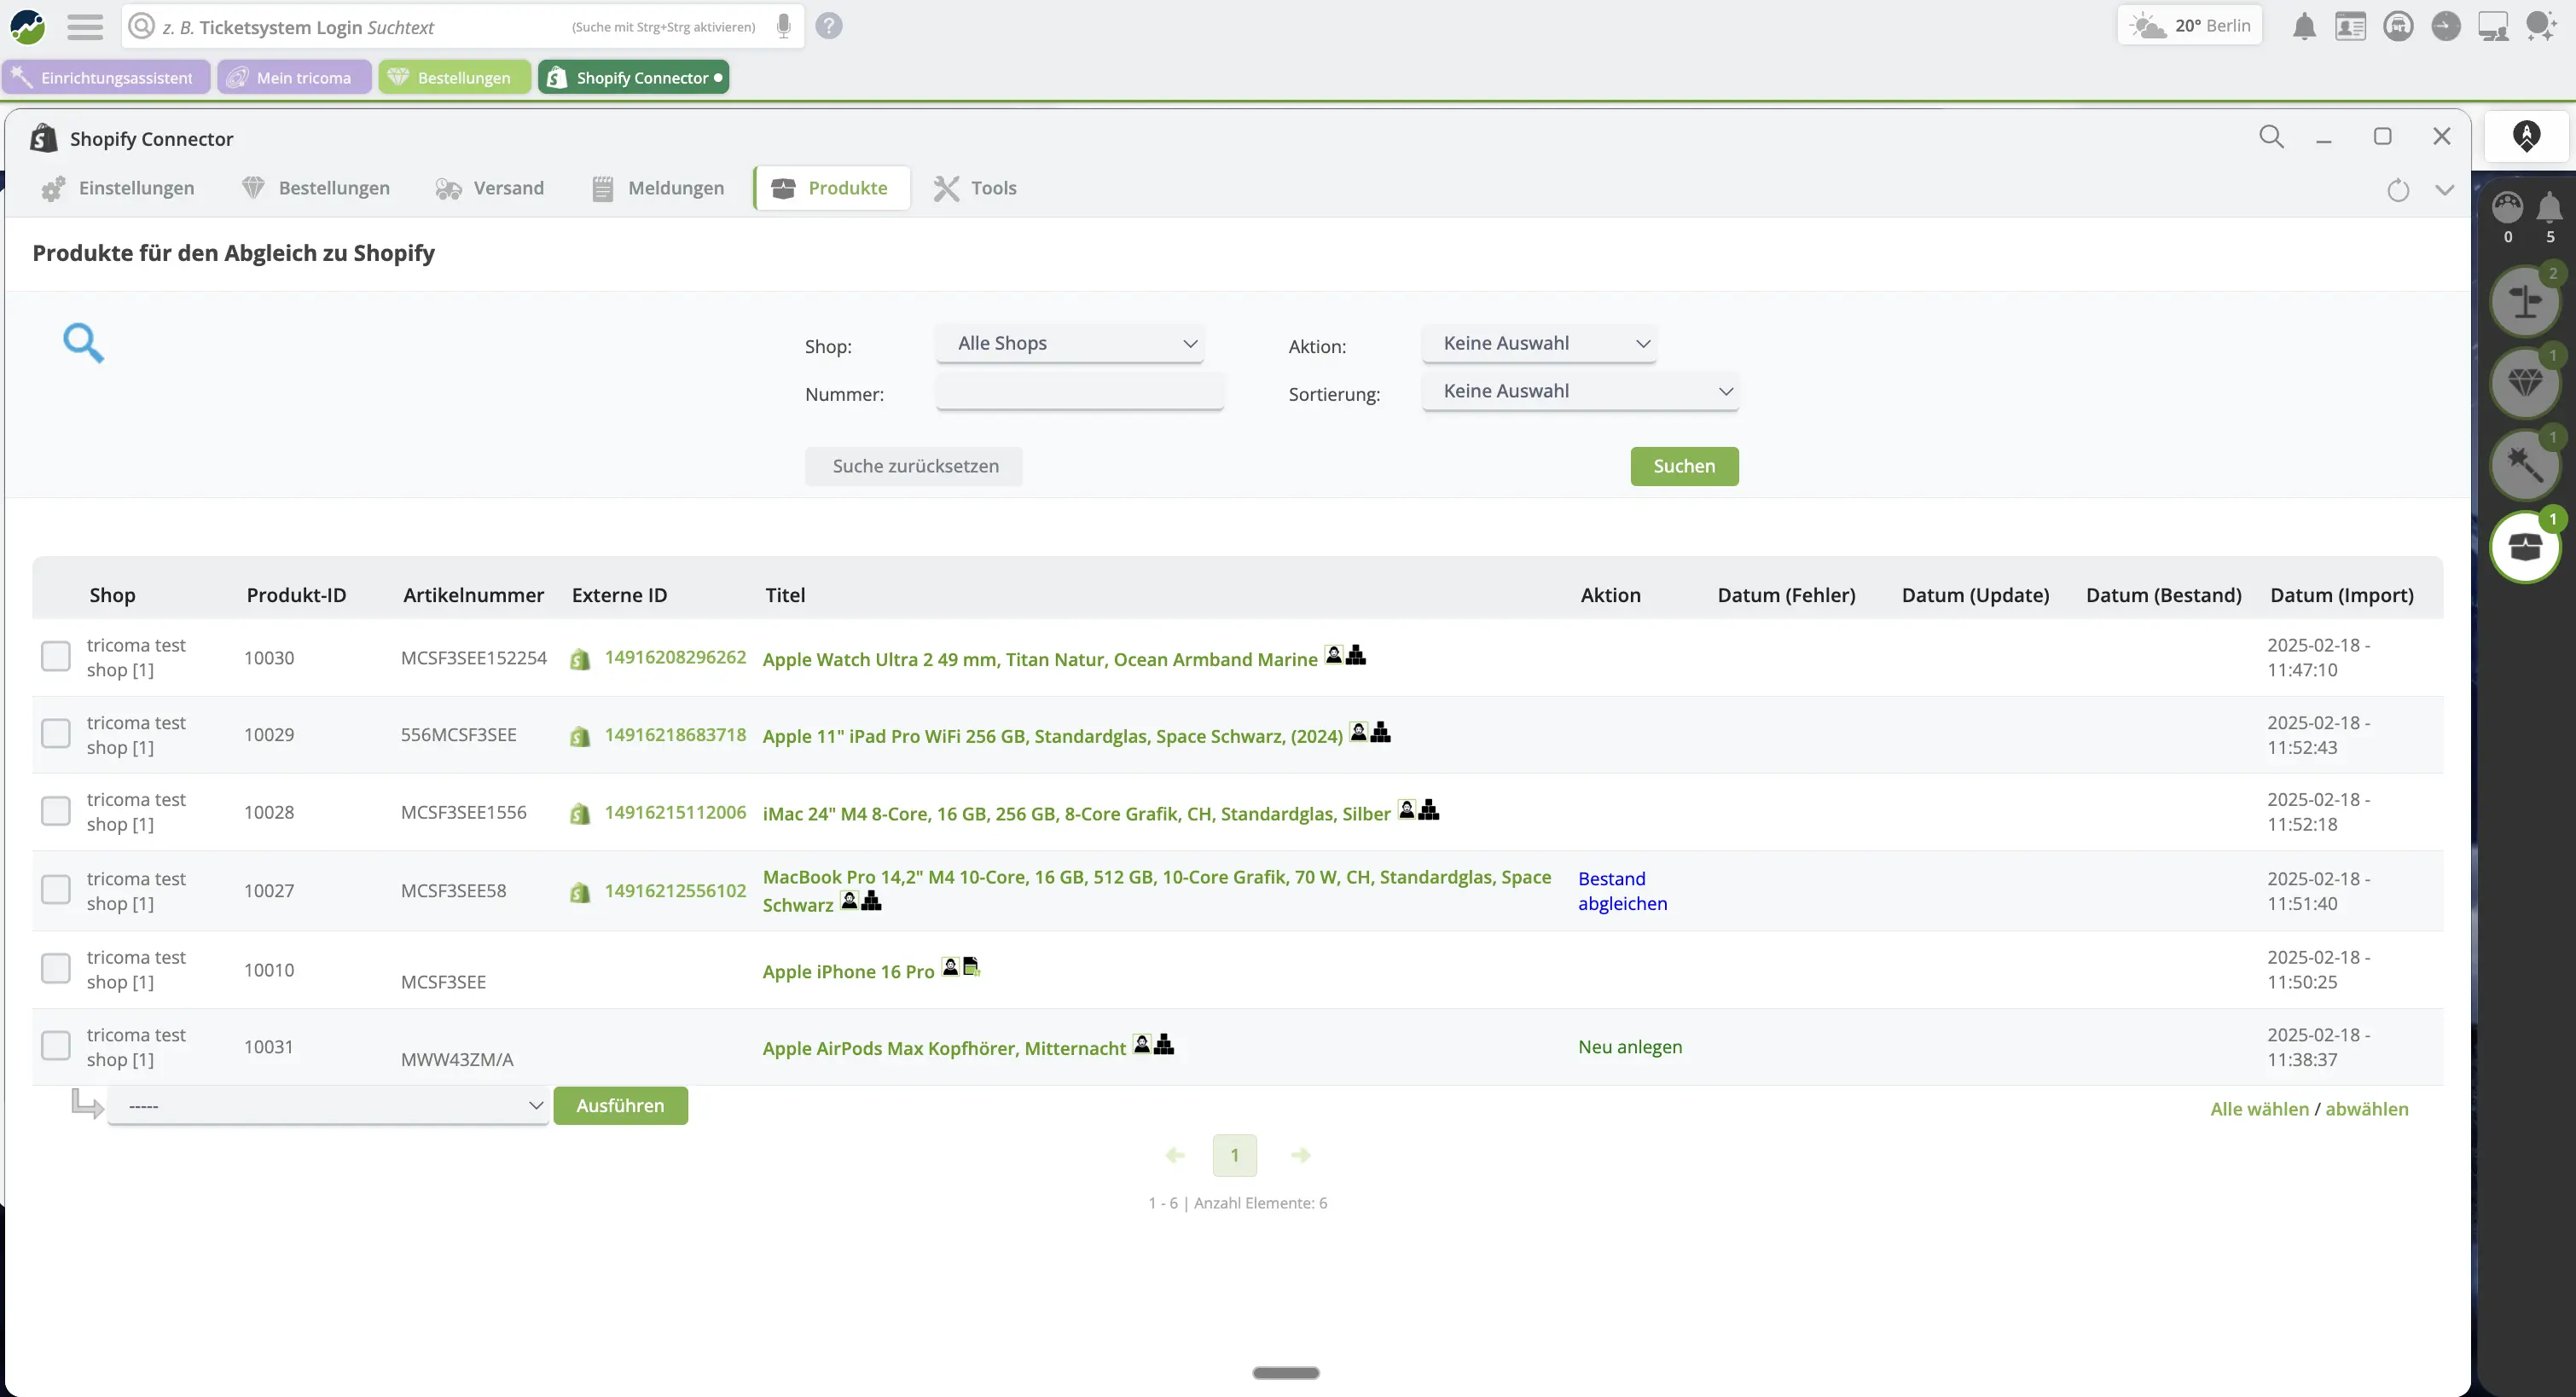The width and height of the screenshot is (2576, 1397).
Task: Select checkbox for product 10028
Action: pos(56,811)
